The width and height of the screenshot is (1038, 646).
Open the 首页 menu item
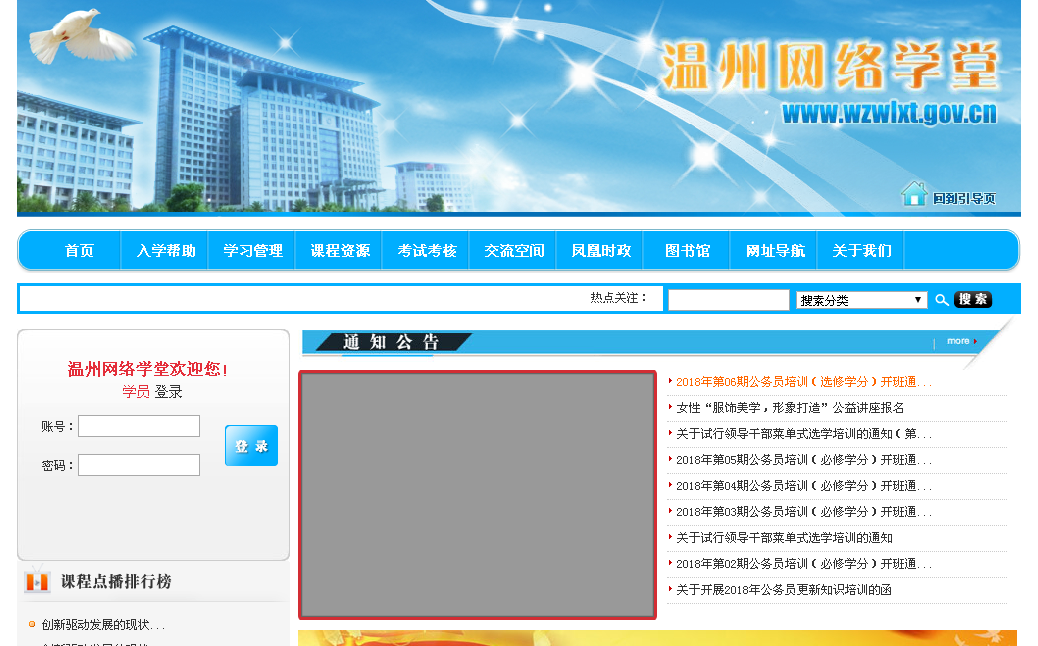(x=79, y=251)
